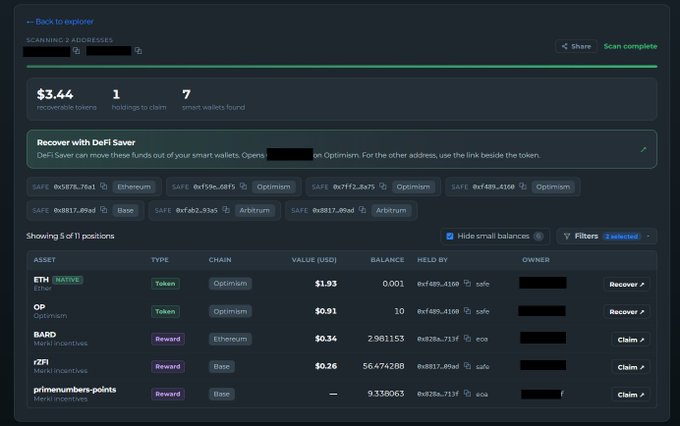Image resolution: width=680 pixels, height=426 pixels.
Task: Click the Reward badge in BARD row
Action: click(168, 339)
